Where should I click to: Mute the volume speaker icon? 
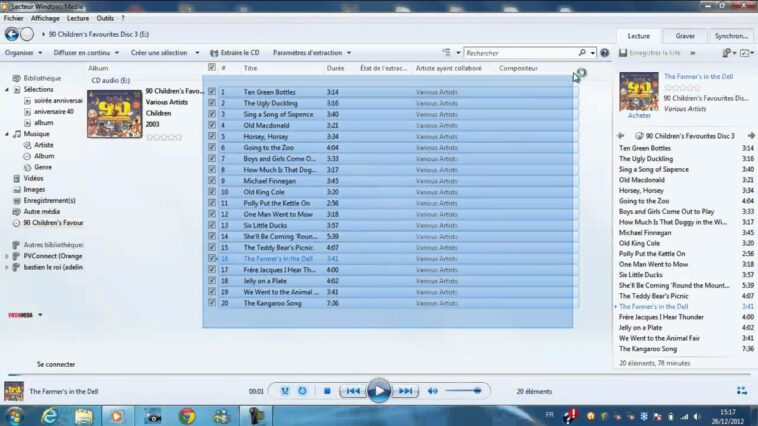pos(432,391)
